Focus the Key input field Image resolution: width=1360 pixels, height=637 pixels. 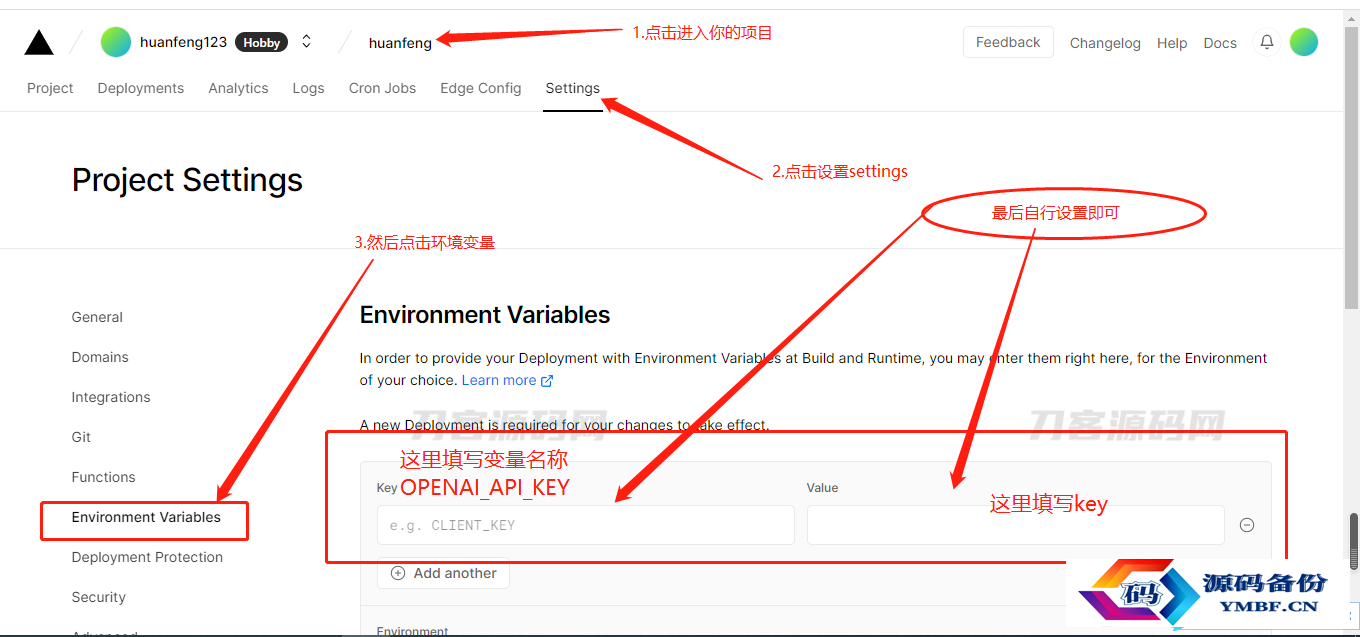pyautogui.click(x=586, y=525)
